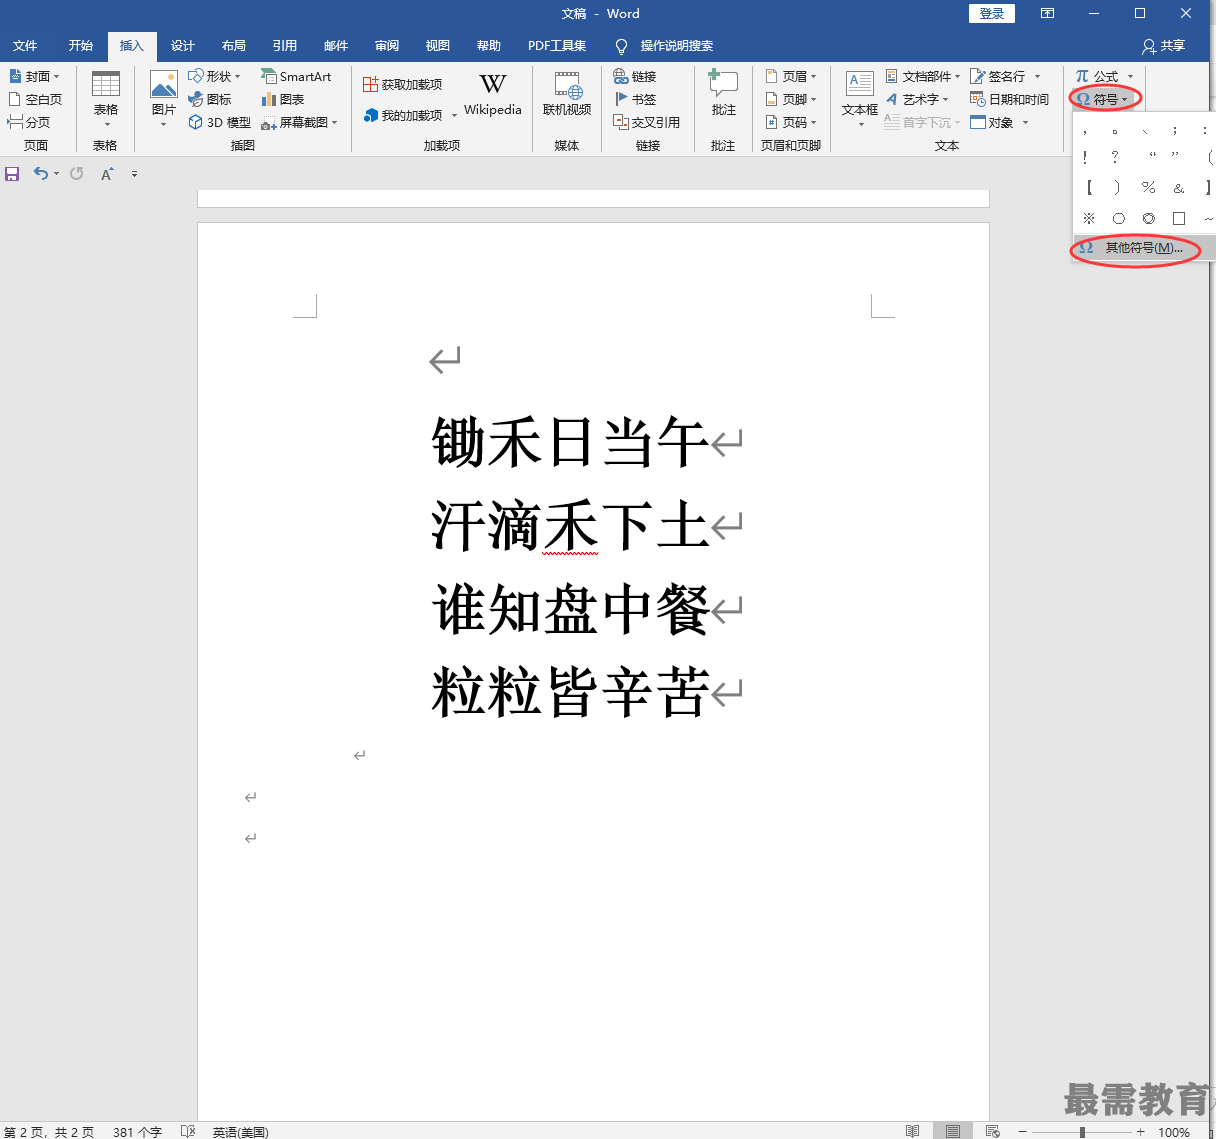Viewport: 1216px width, 1139px height.
Task: Click the zoom slider handle
Action: coord(1082,1132)
